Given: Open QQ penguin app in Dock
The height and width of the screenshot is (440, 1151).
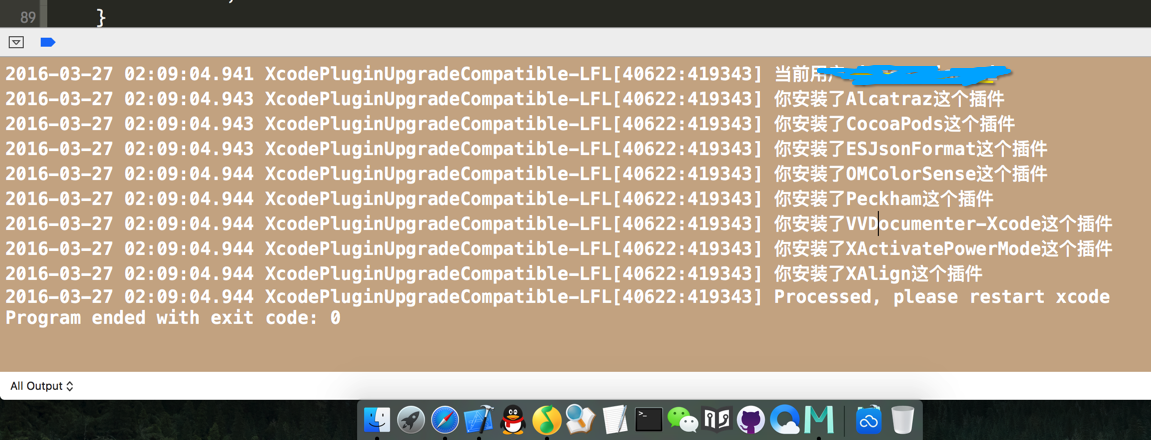Looking at the screenshot, I should coord(512,419).
